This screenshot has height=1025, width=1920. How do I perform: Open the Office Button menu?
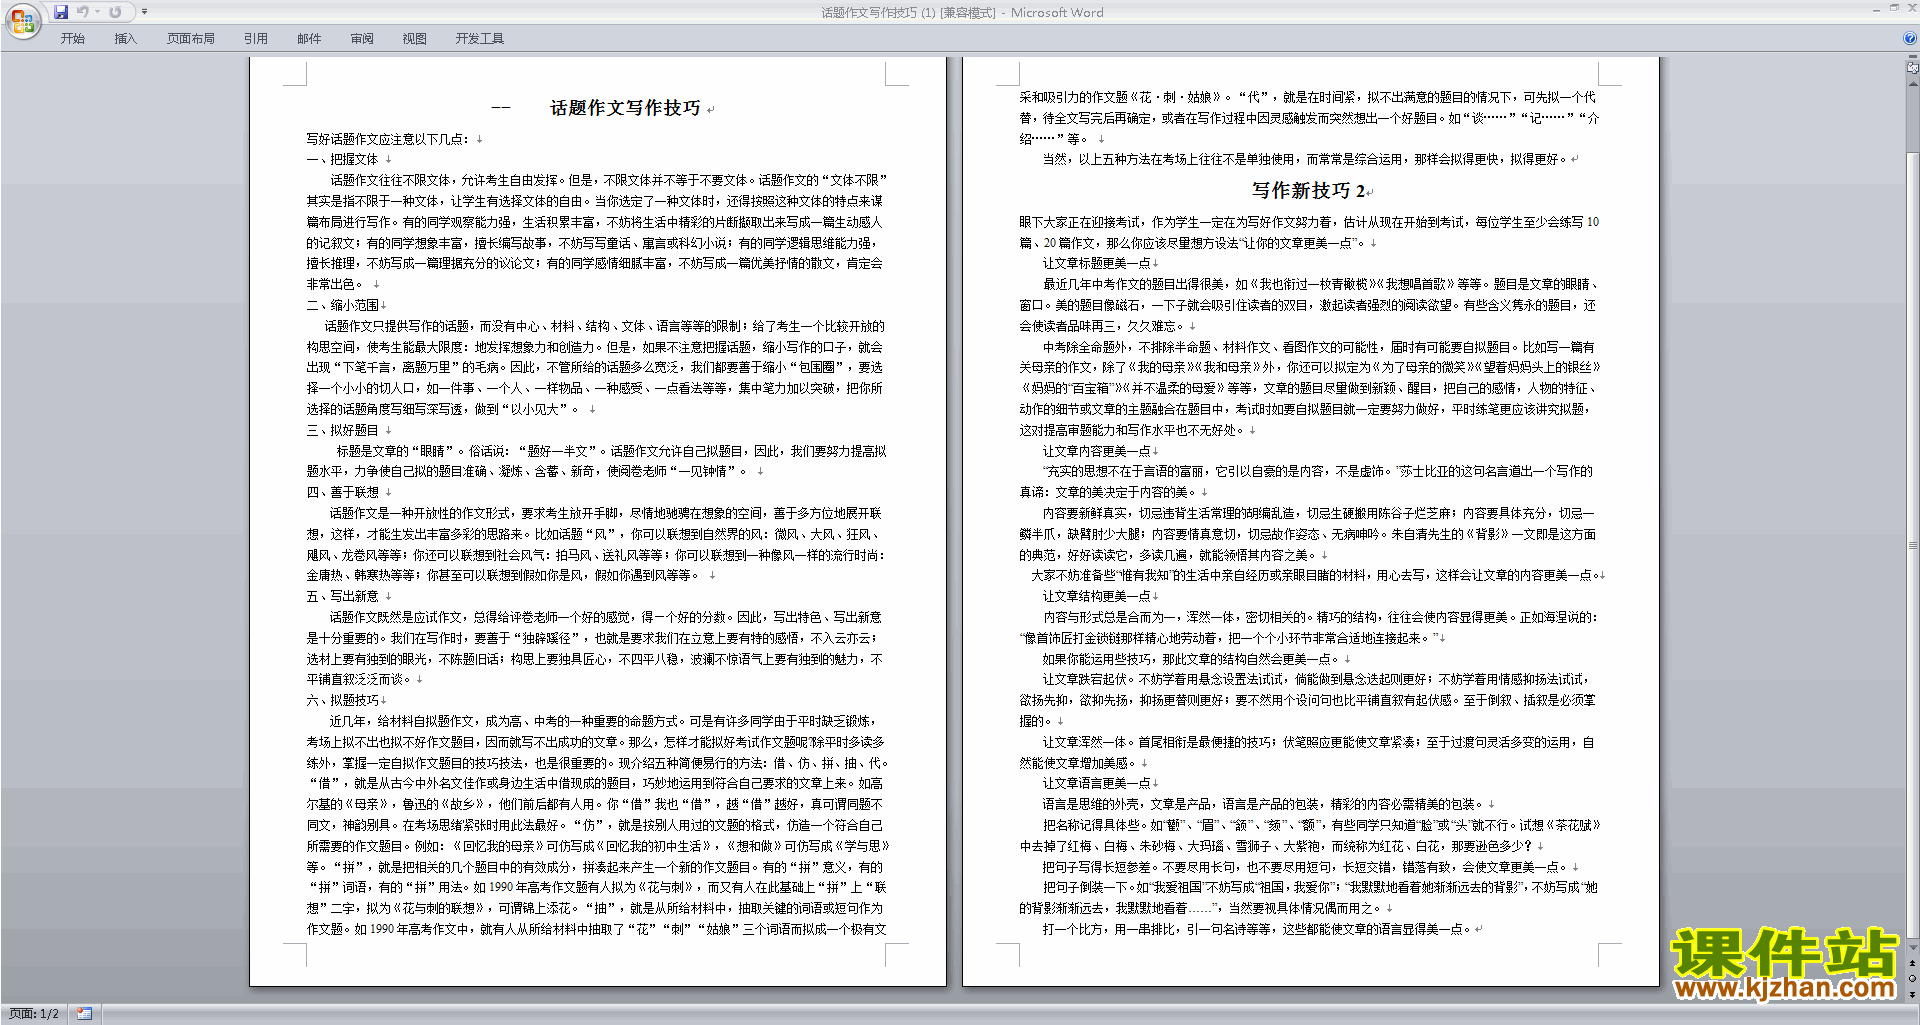click(23, 21)
